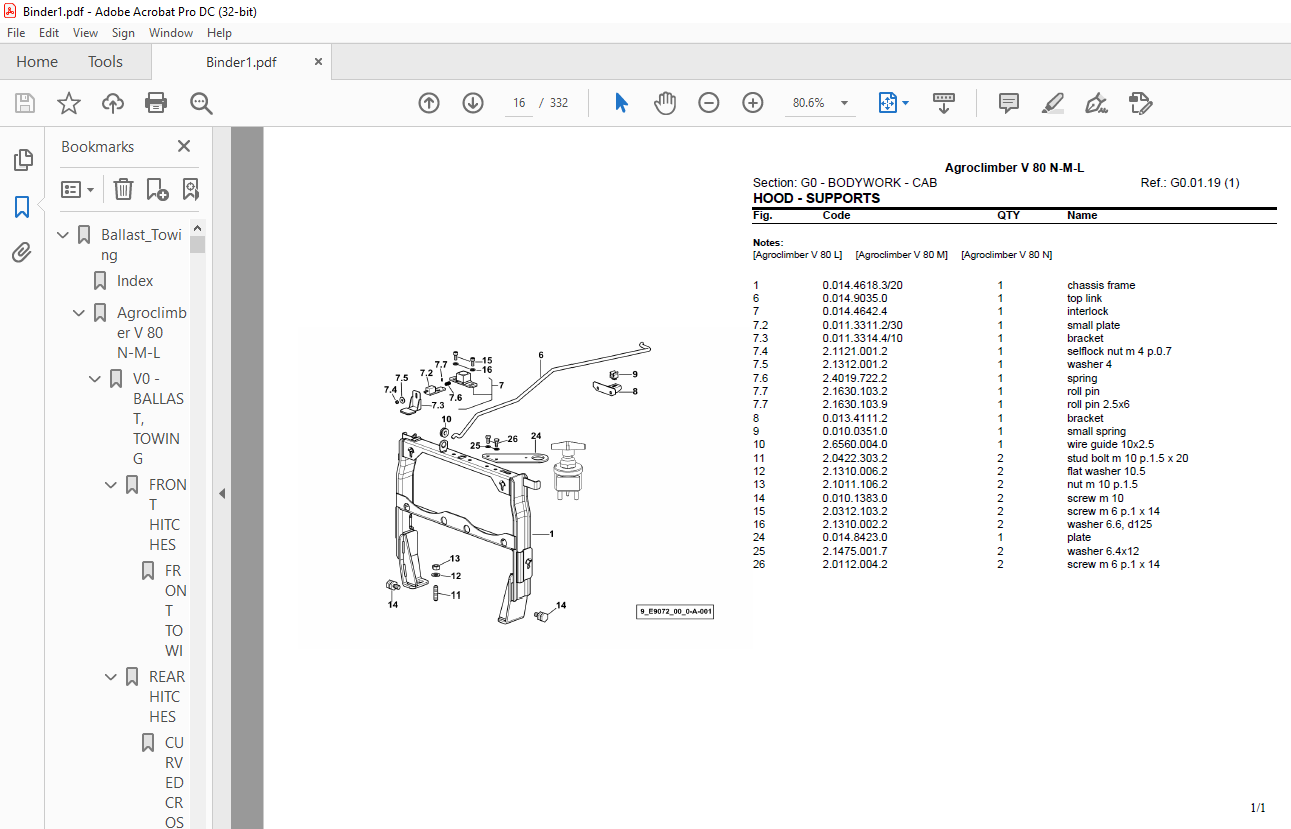Click the 'stud bolt m 10 p.1.5 x 20' entry
Image resolution: width=1291 pixels, height=829 pixels.
click(x=1128, y=458)
